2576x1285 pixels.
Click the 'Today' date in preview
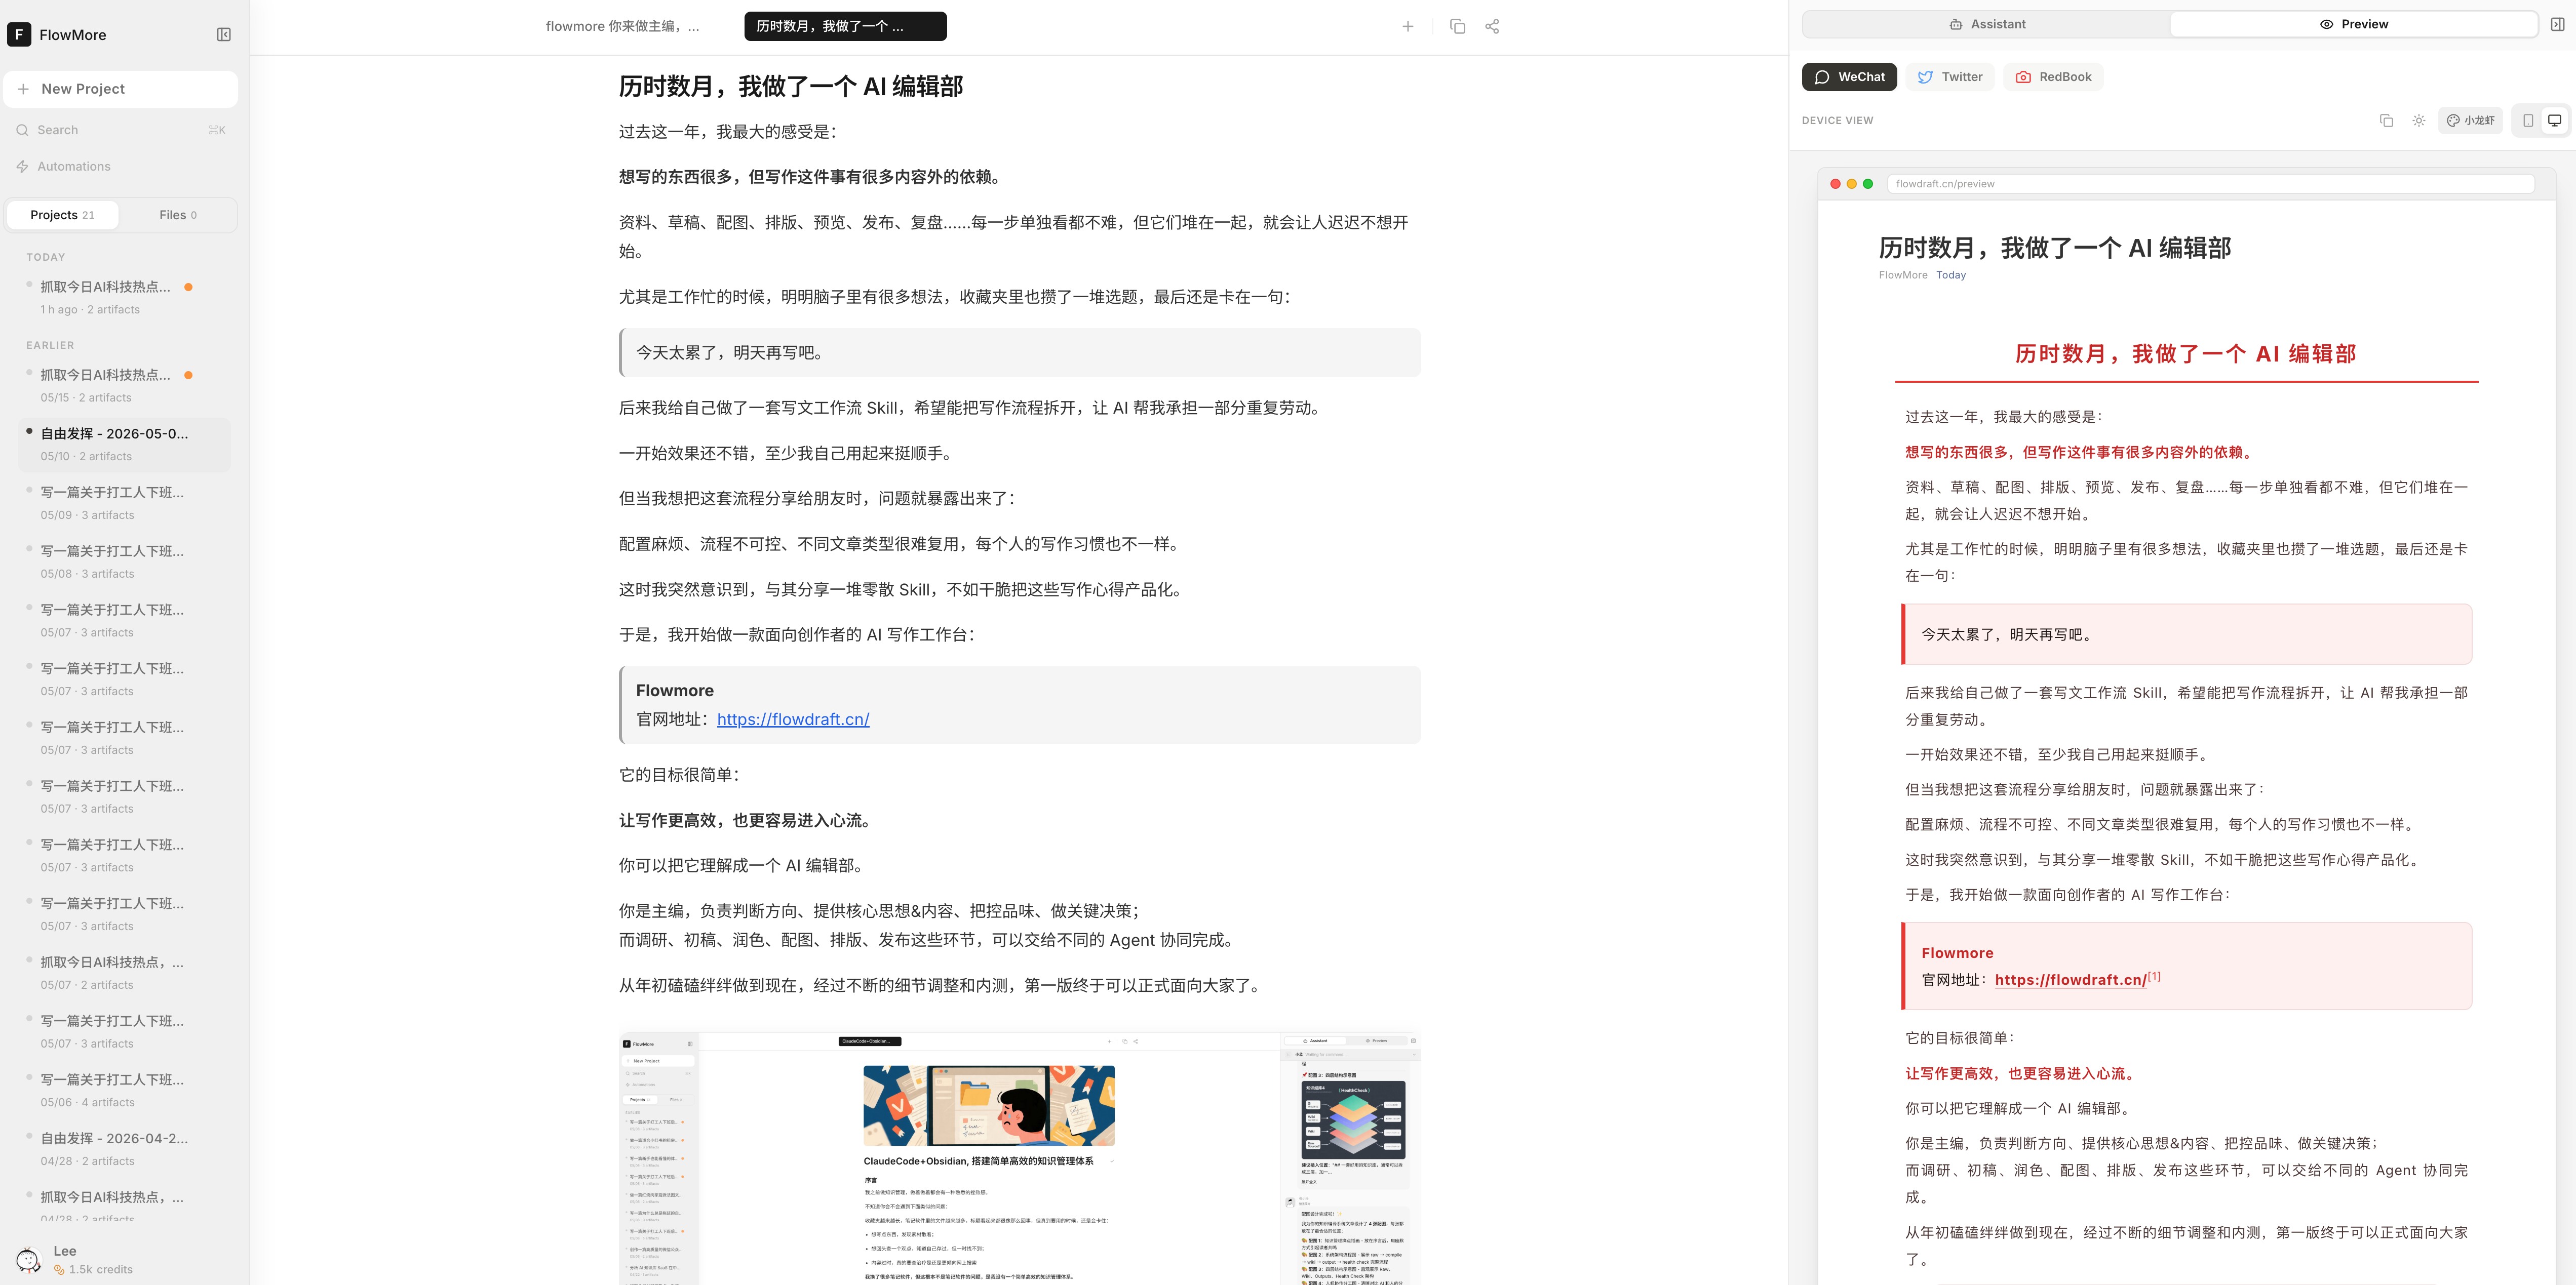pyautogui.click(x=1950, y=275)
